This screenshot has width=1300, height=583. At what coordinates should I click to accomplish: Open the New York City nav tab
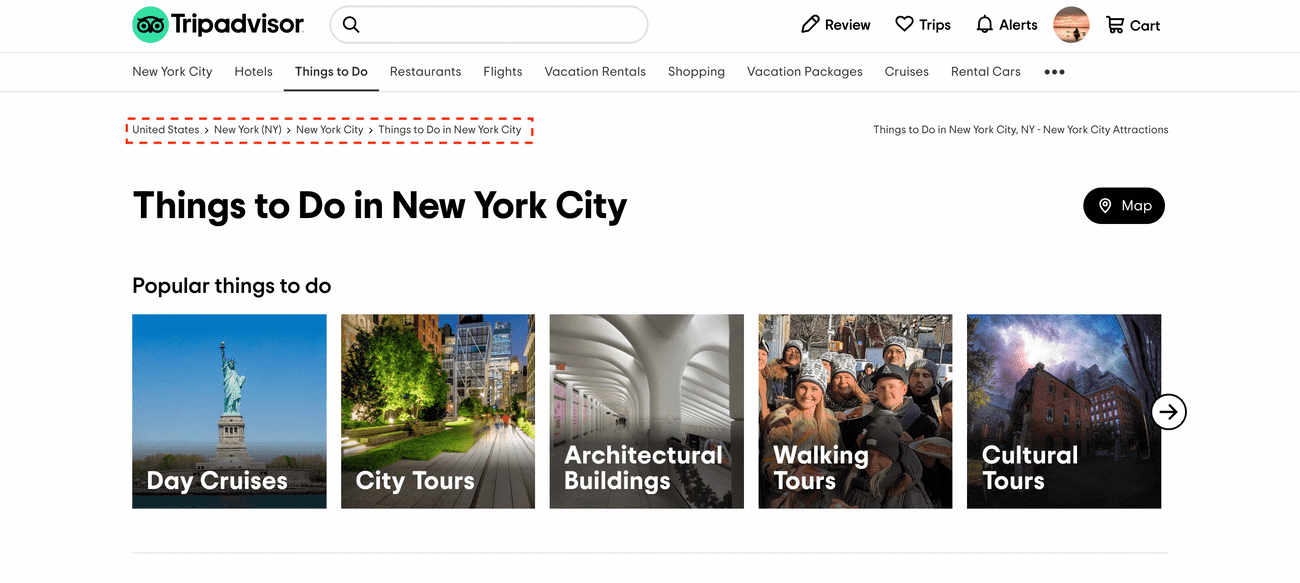pos(172,72)
